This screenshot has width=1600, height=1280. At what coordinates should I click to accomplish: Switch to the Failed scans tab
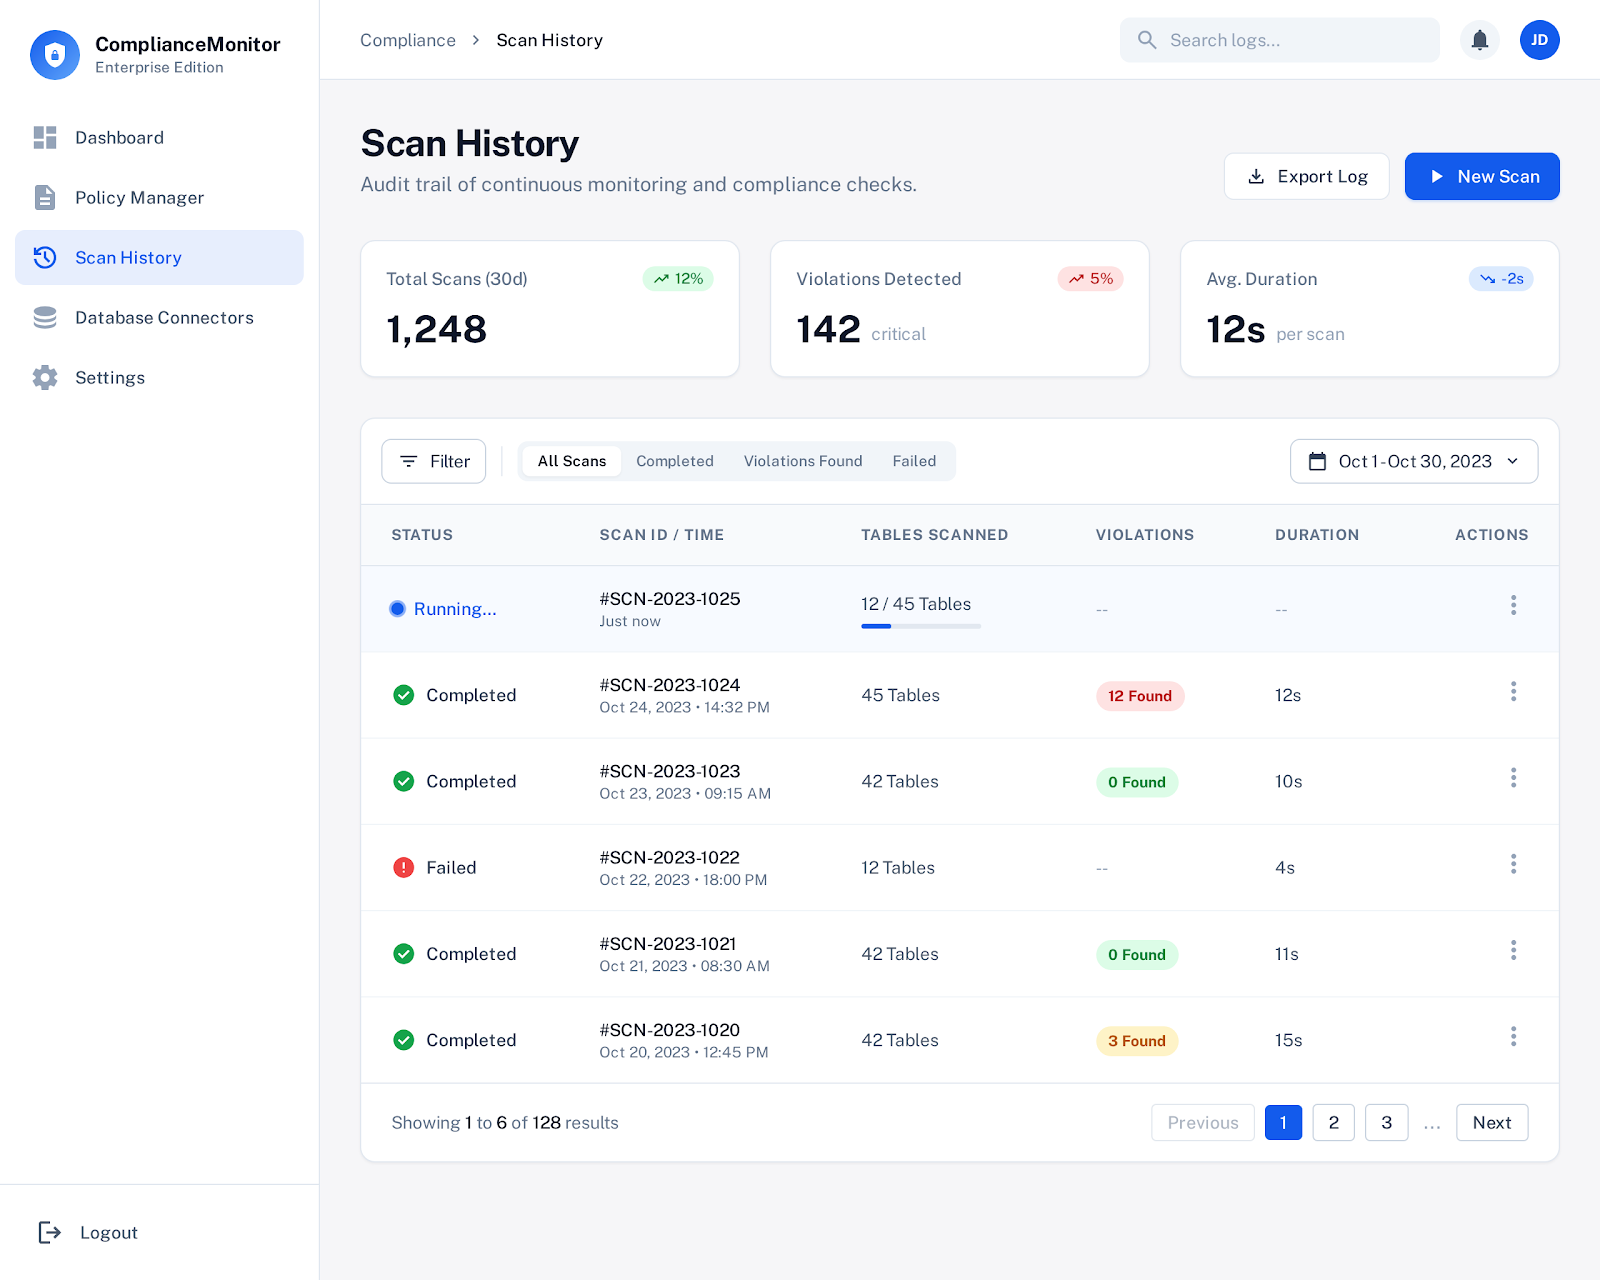click(914, 461)
